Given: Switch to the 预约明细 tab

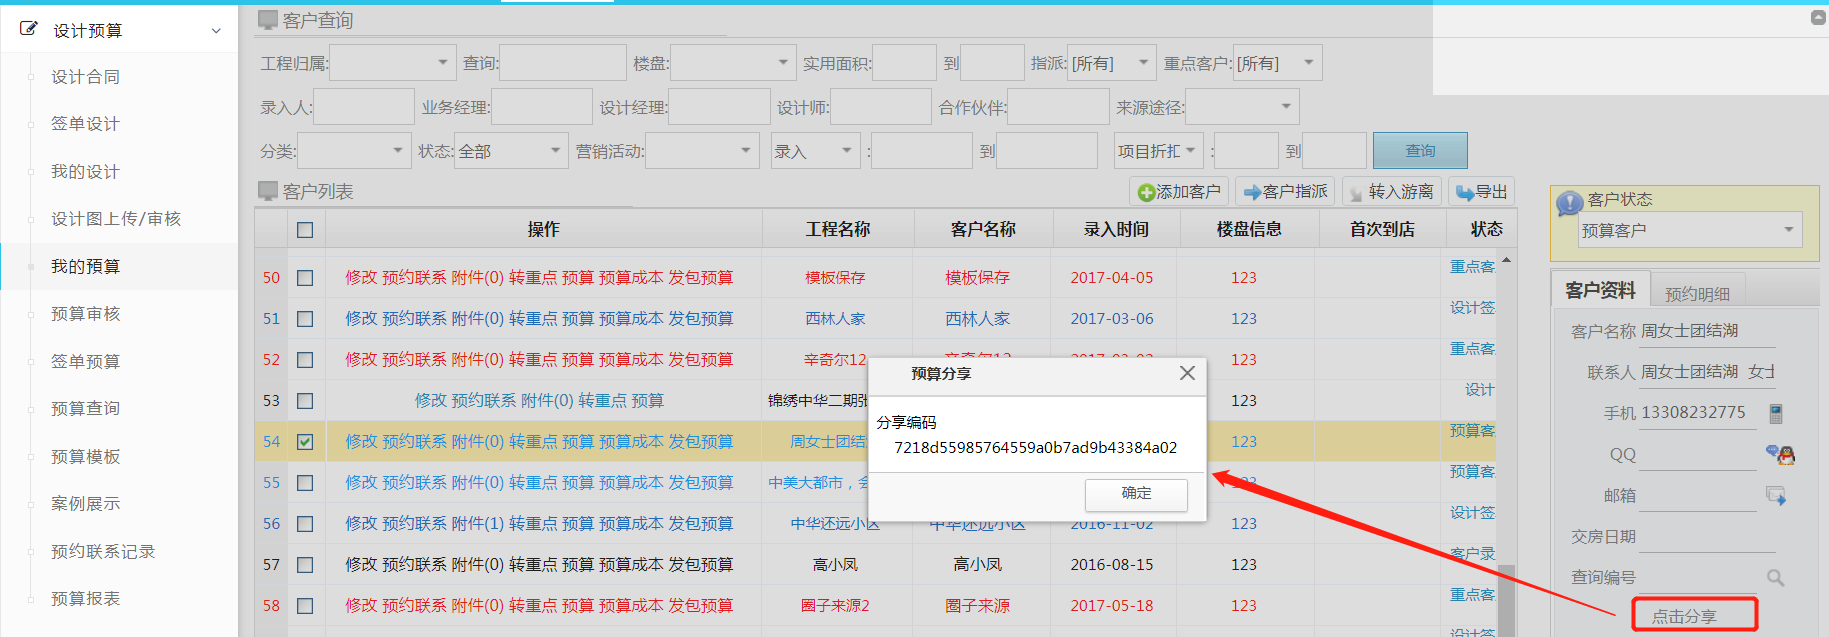Looking at the screenshot, I should pos(1697,293).
